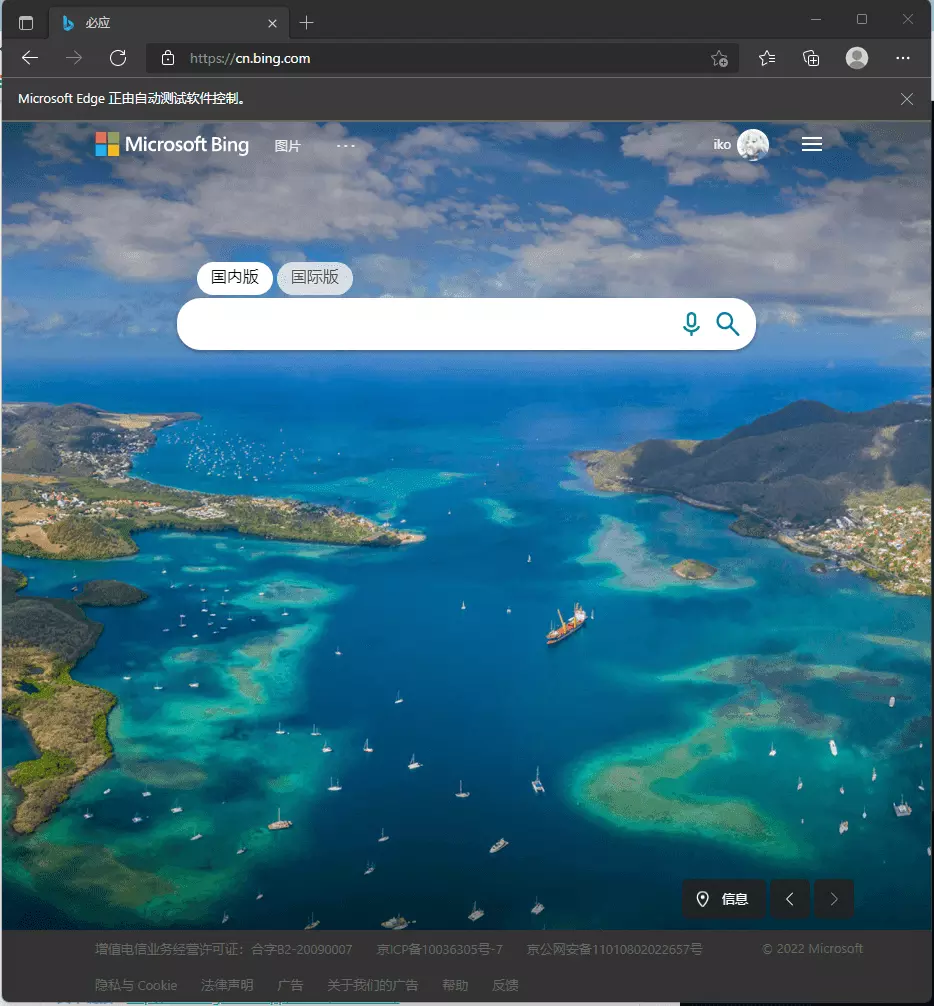Expand the three-dot more menu beside 图片
This screenshot has height=1006, width=934.
coord(346,146)
